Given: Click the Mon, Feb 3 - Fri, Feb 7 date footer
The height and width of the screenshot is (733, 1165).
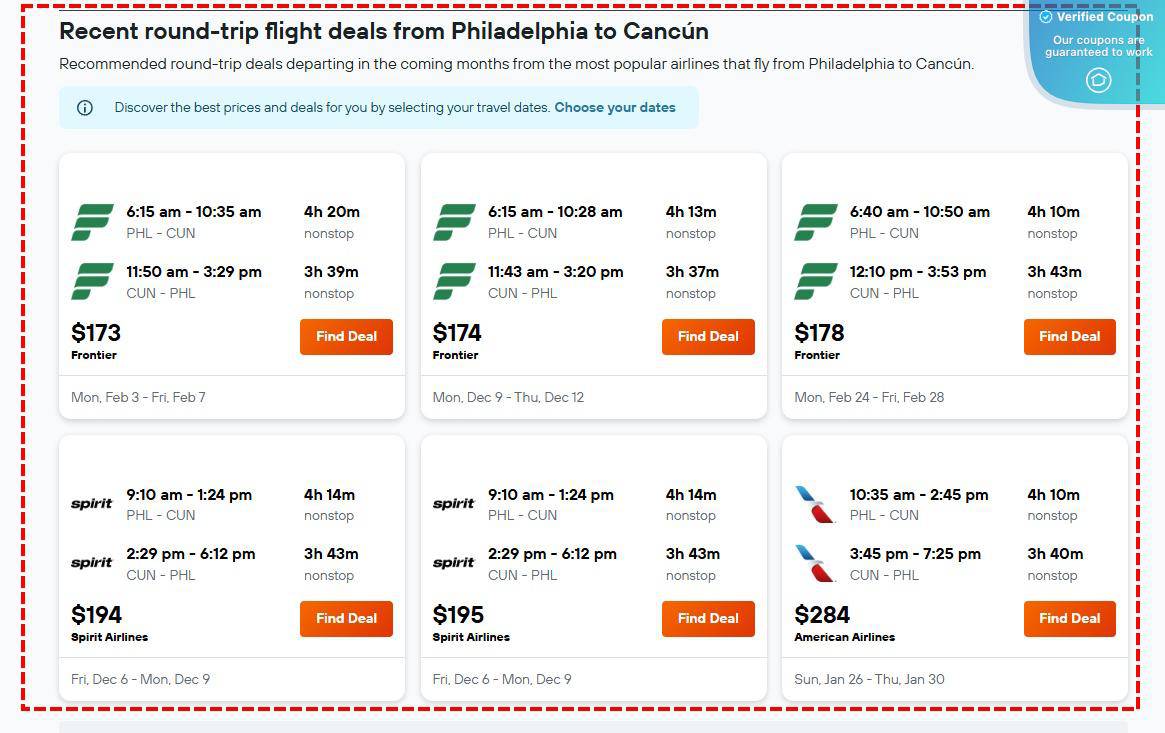Looking at the screenshot, I should (138, 397).
